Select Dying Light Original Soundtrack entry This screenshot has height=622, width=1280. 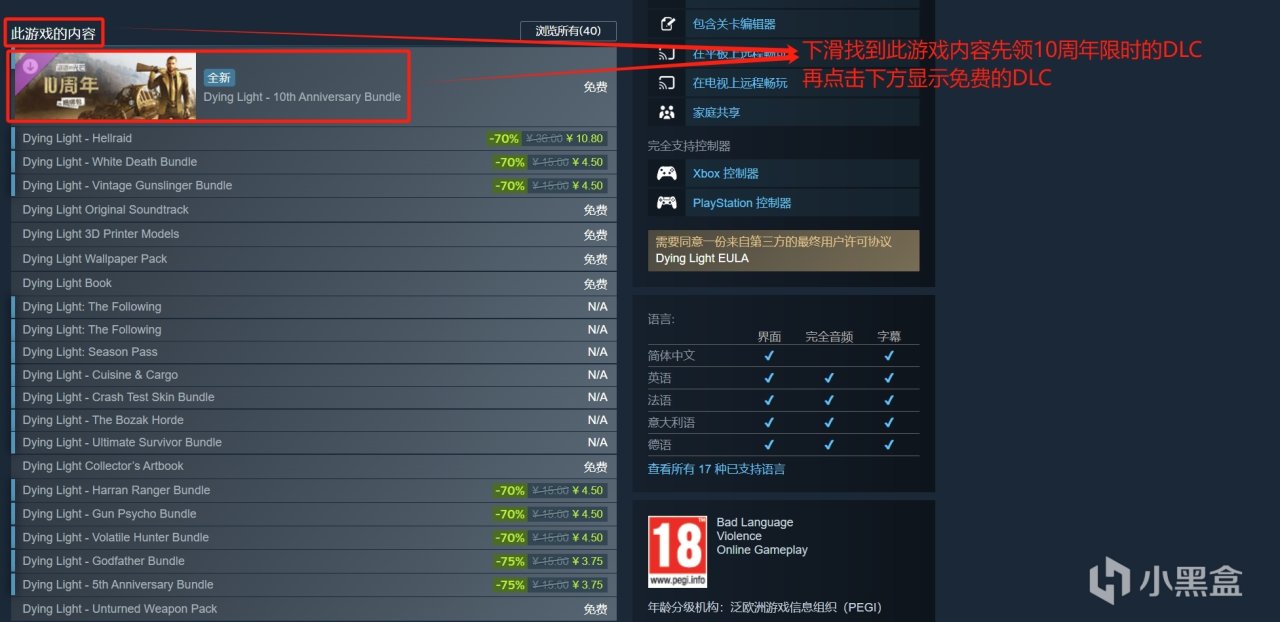coord(314,210)
